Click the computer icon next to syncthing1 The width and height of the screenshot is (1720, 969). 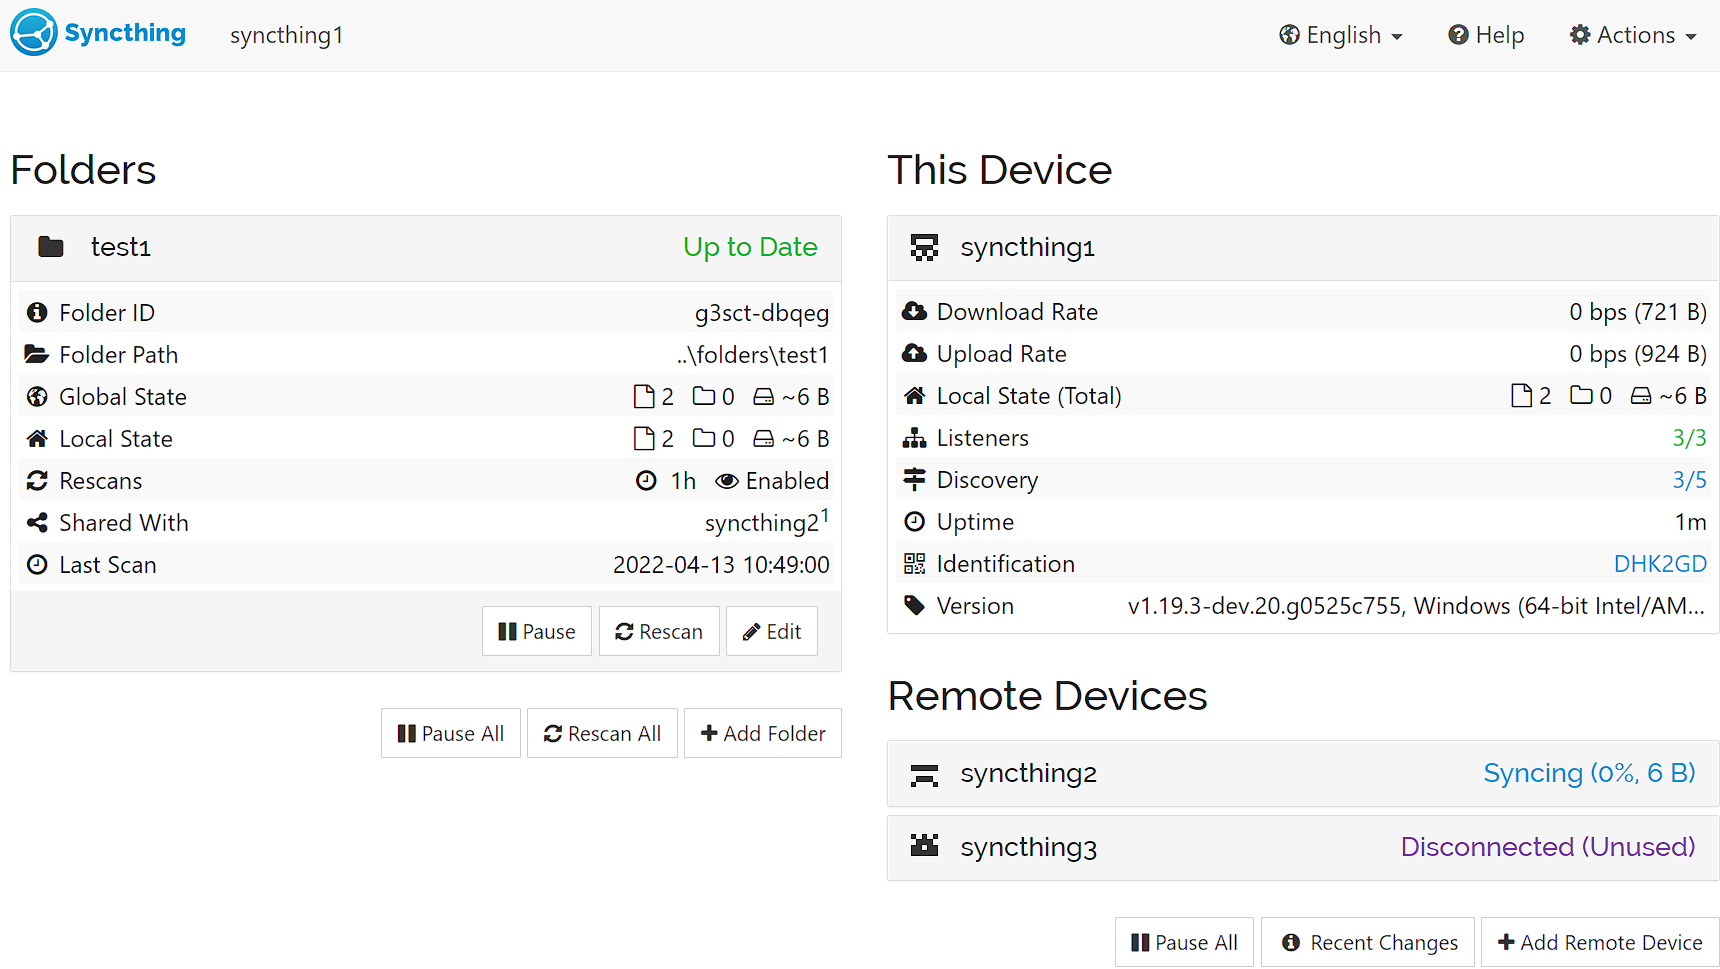pyautogui.click(x=925, y=246)
